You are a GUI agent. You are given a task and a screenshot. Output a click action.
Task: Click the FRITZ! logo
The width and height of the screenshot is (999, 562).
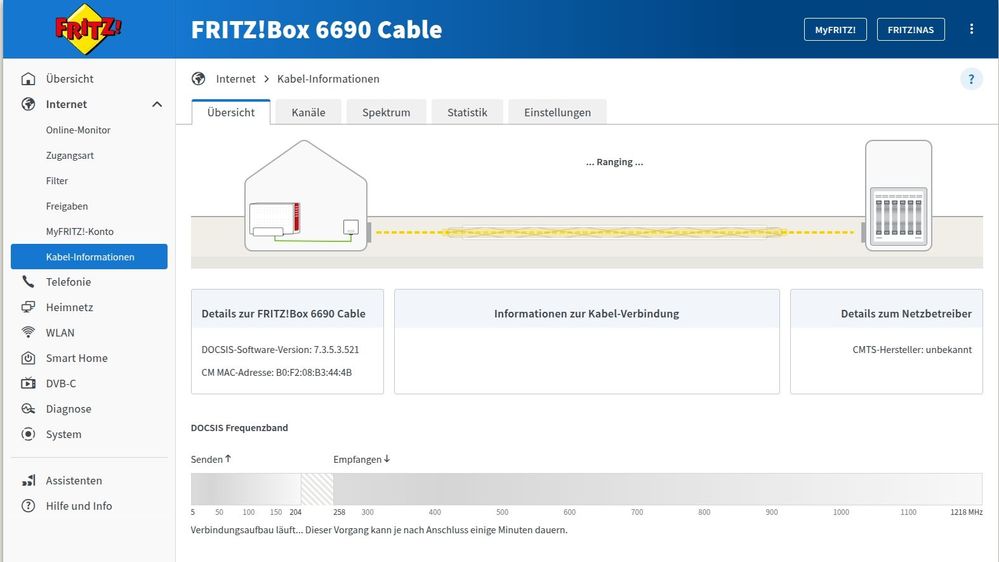point(88,29)
